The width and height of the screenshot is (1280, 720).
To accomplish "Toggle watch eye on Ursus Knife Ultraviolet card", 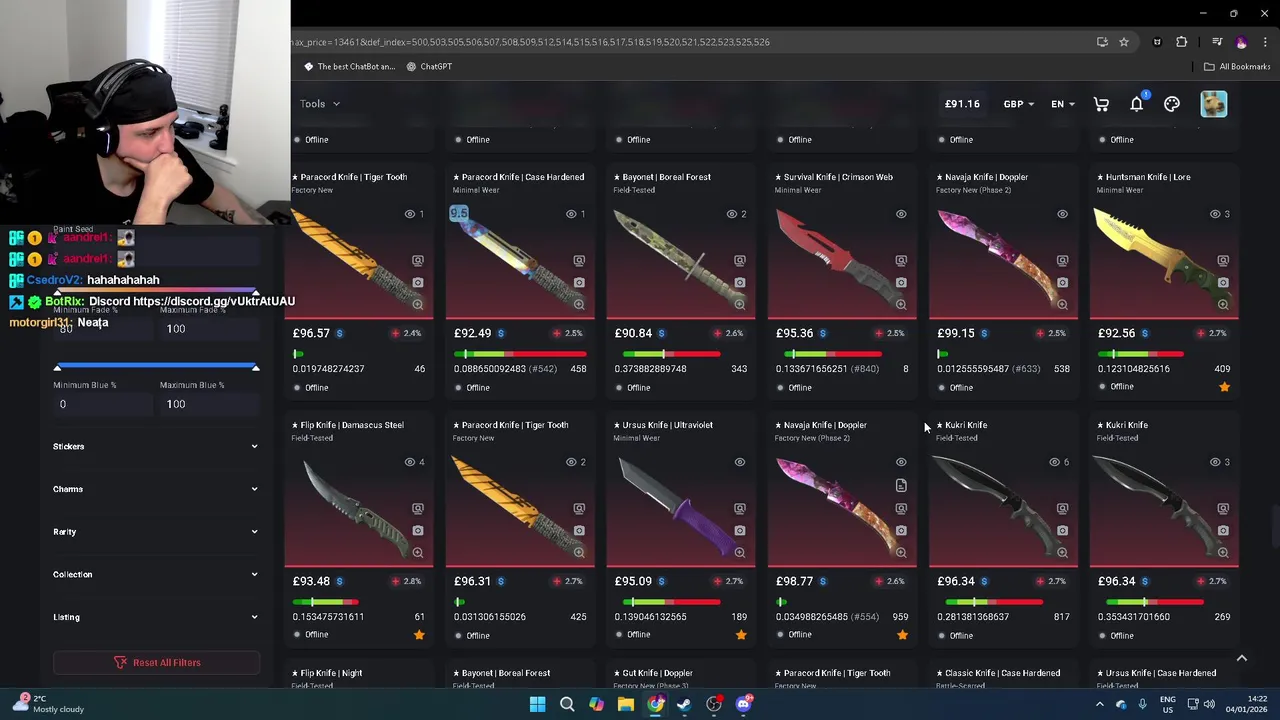I will (740, 462).
